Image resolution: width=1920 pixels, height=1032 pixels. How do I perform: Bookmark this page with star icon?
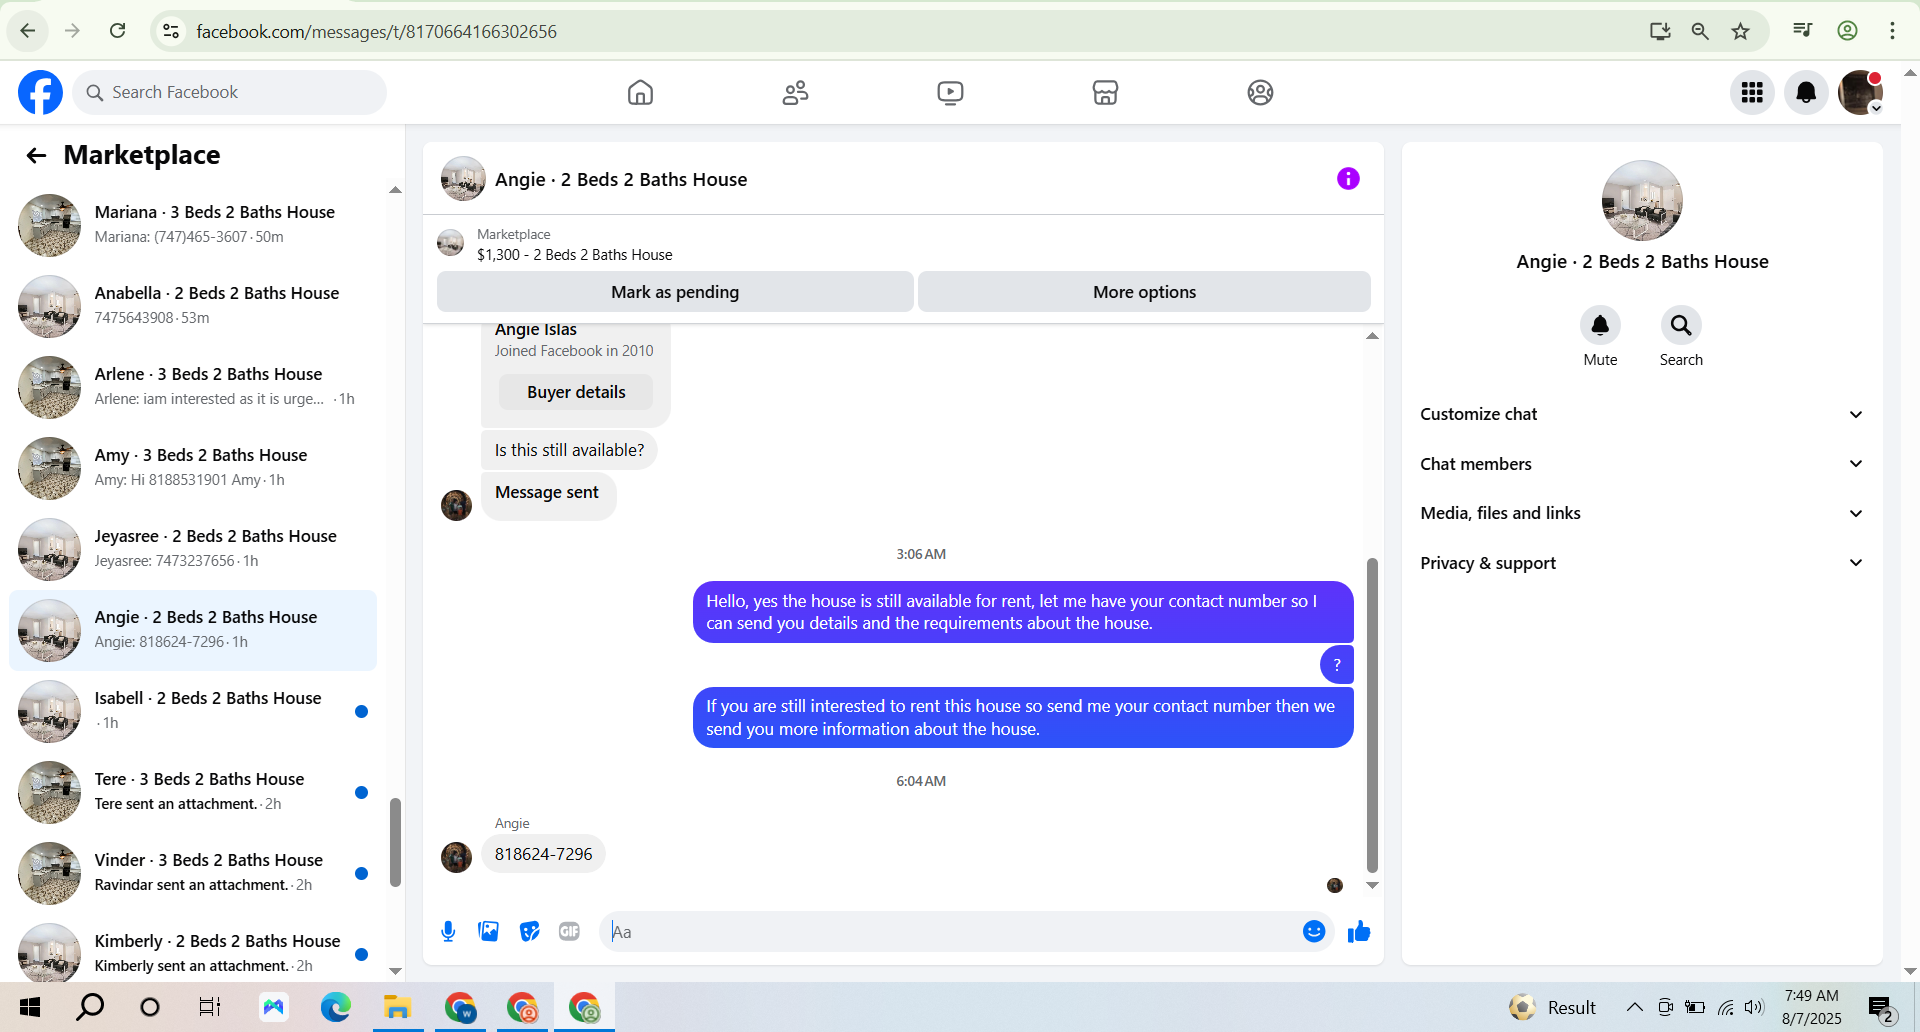(x=1741, y=31)
